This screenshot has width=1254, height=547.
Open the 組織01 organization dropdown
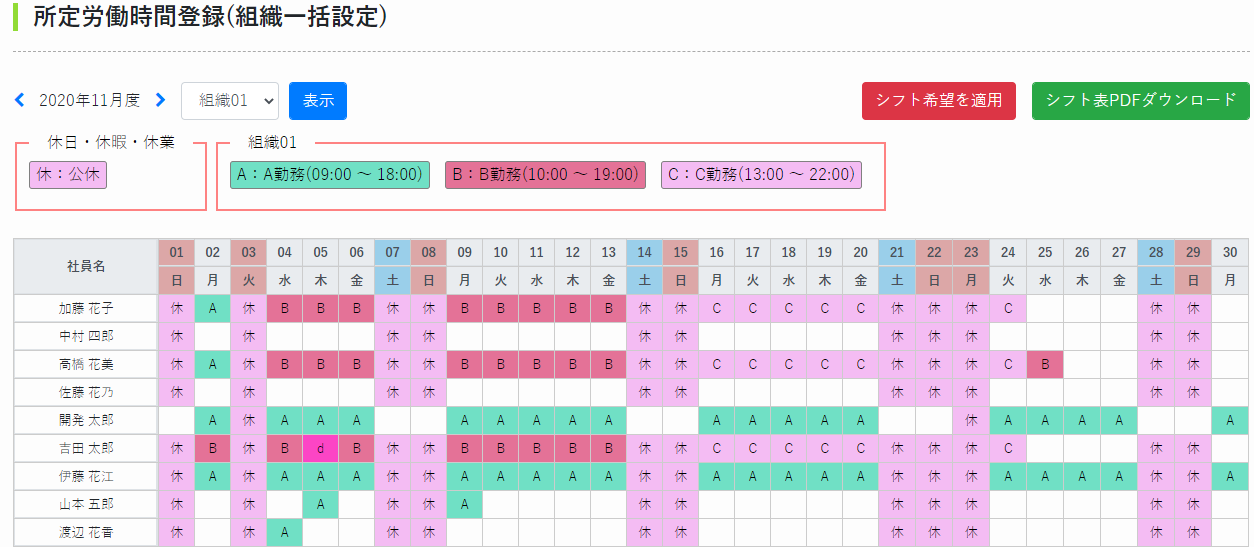[x=229, y=101]
